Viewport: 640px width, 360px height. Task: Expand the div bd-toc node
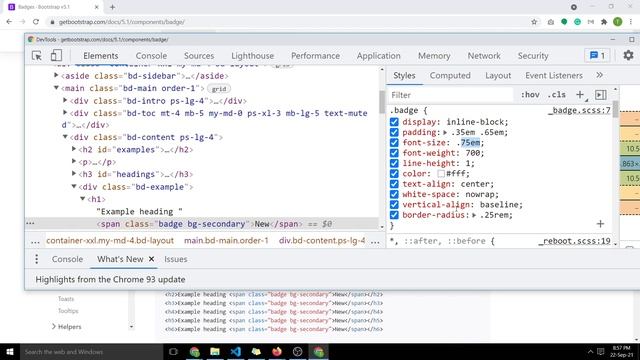[65, 112]
